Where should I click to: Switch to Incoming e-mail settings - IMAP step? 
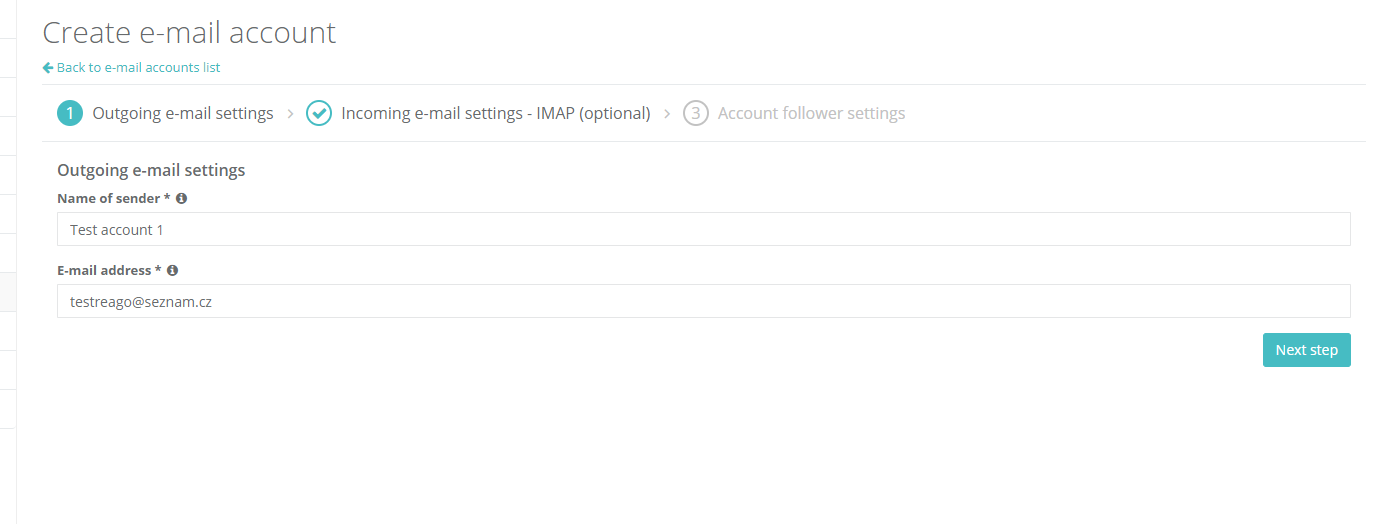pyautogui.click(x=496, y=113)
